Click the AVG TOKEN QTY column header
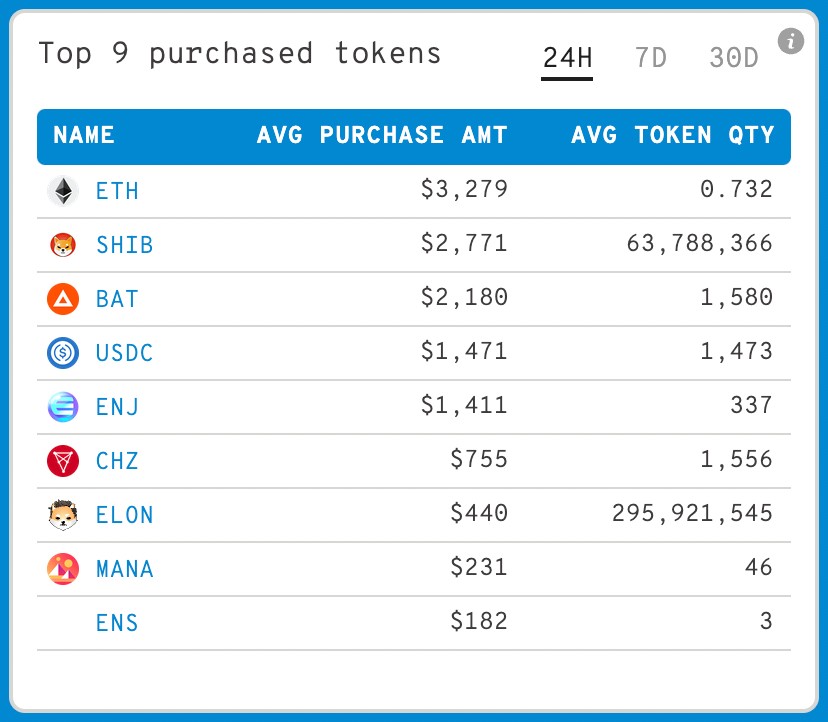 (x=673, y=135)
